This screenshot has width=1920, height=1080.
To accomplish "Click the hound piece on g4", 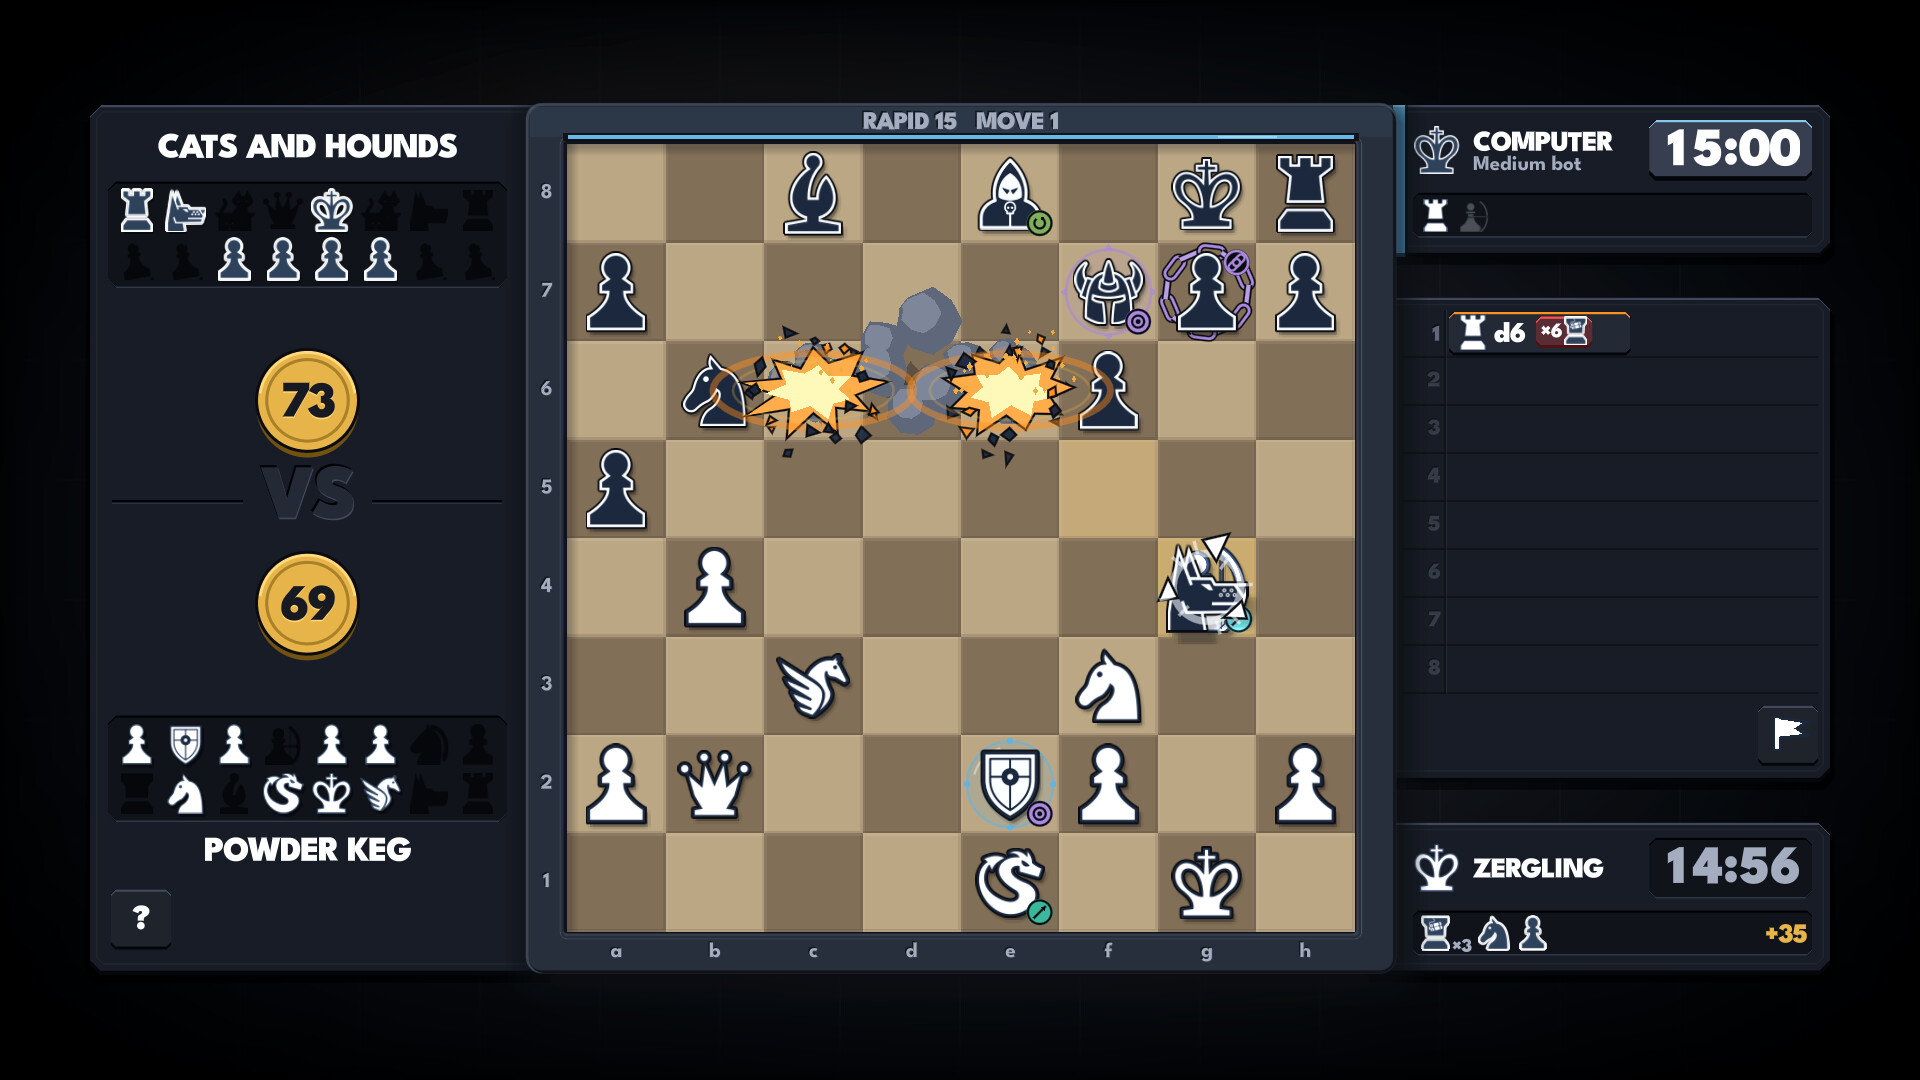I will [x=1206, y=587].
